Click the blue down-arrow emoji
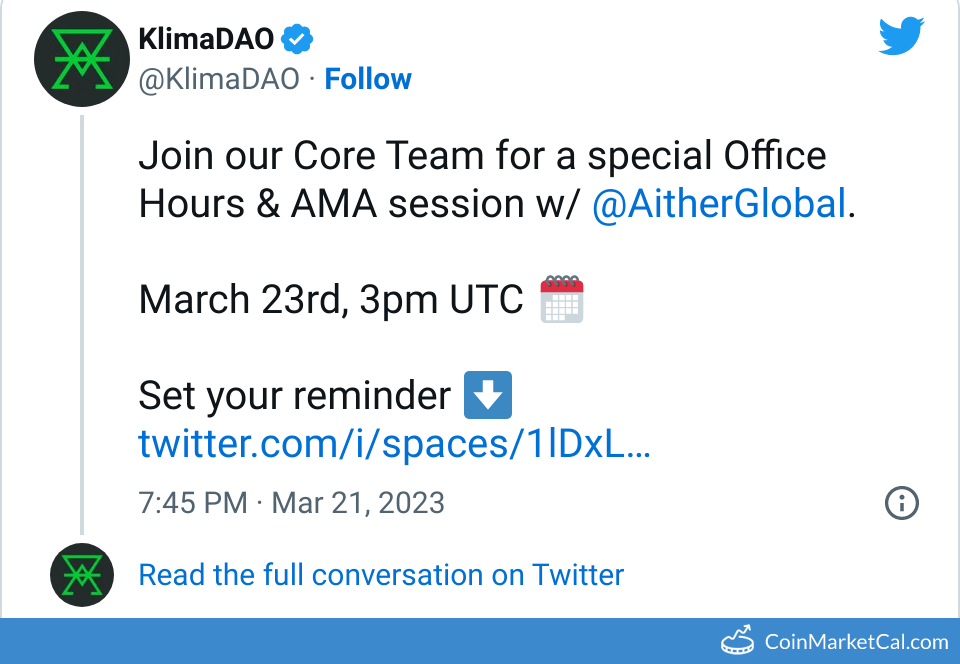This screenshot has width=960, height=664. click(489, 395)
